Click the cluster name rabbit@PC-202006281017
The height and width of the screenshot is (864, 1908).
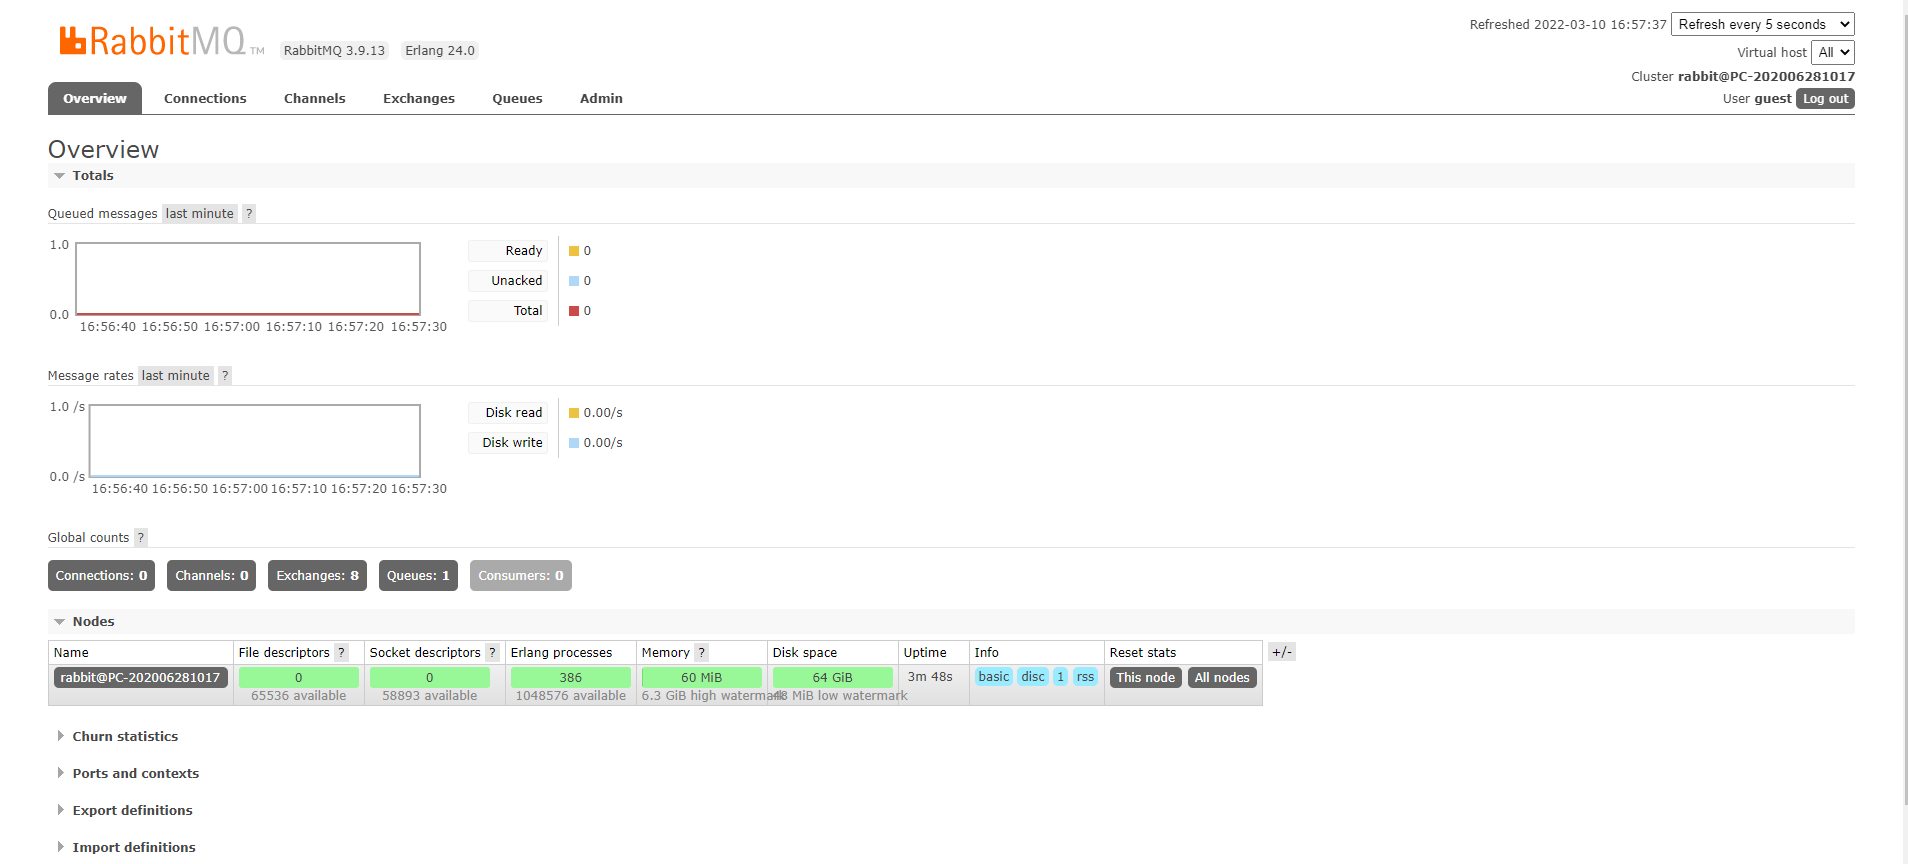coord(1766,76)
